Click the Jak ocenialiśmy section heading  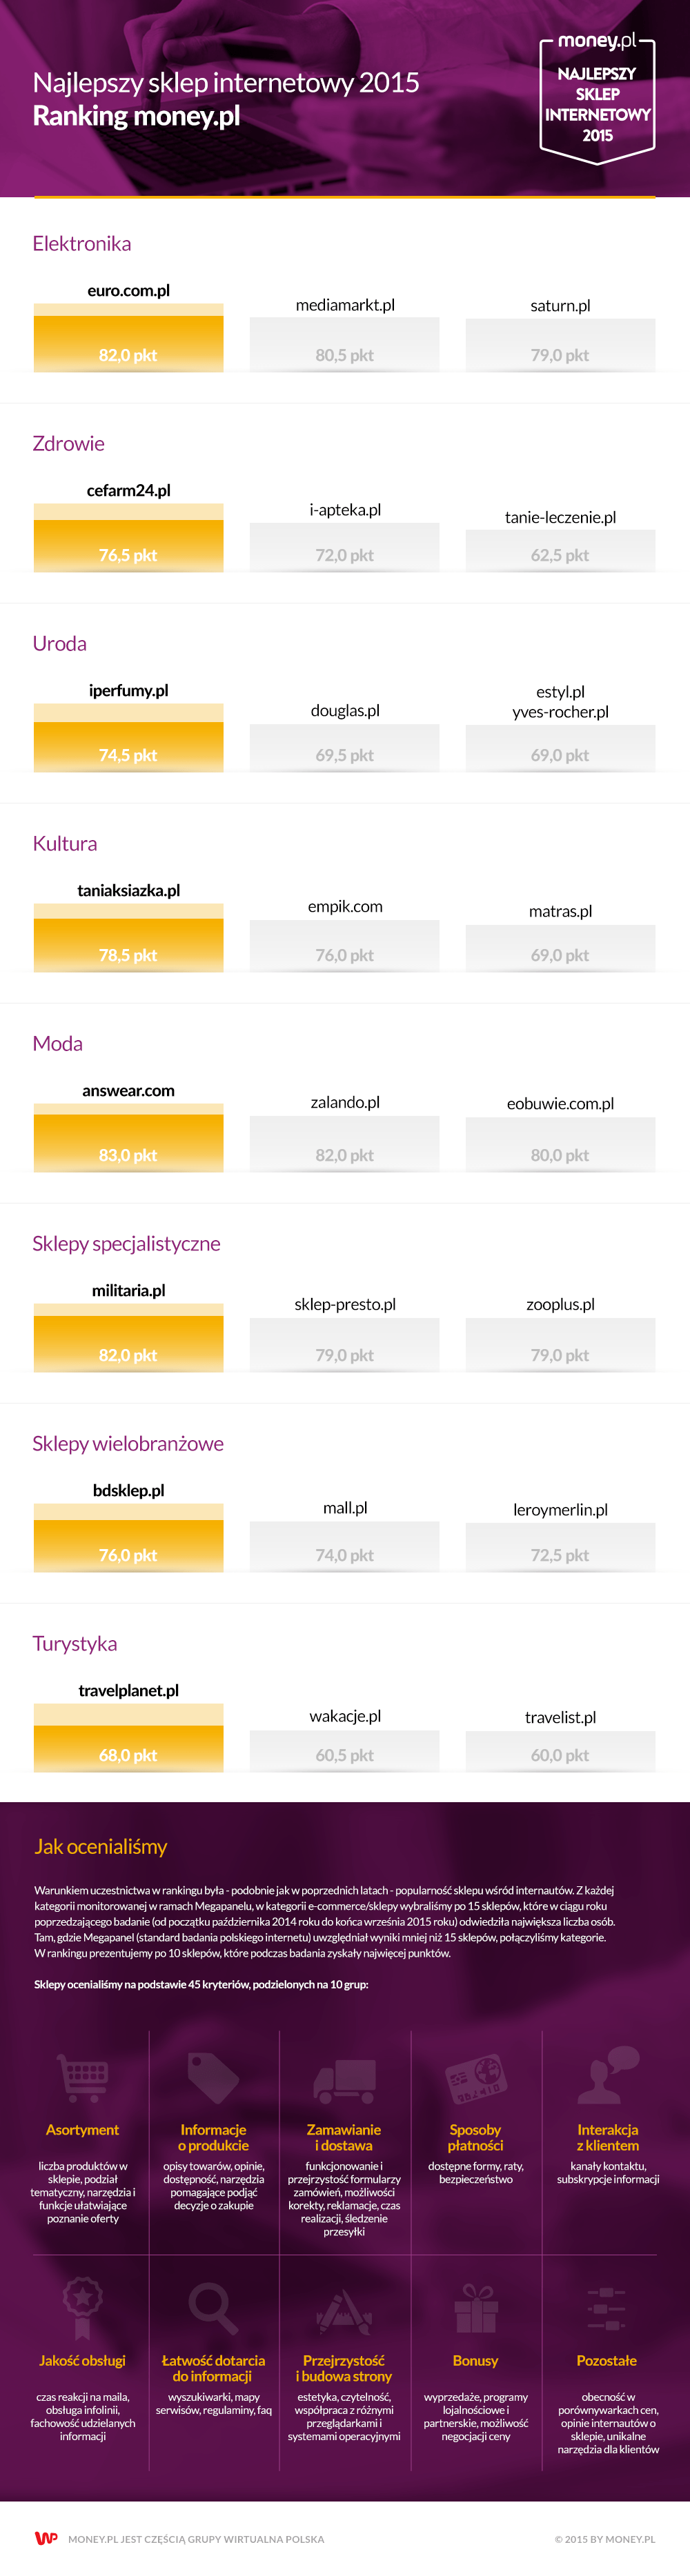coord(101,1847)
